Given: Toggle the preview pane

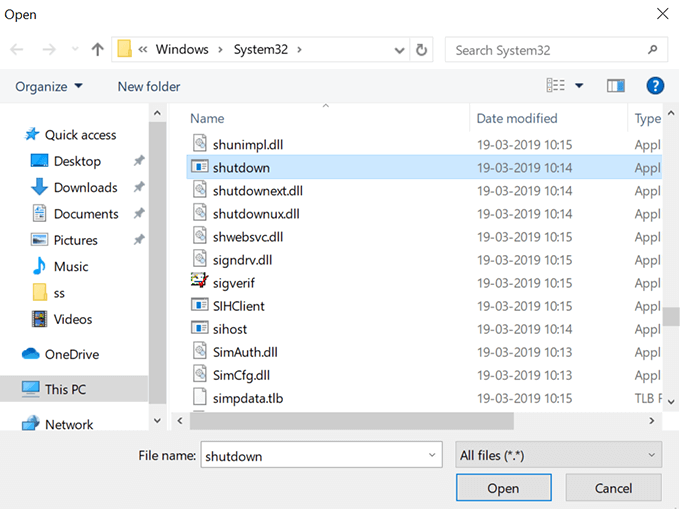Looking at the screenshot, I should [x=615, y=86].
